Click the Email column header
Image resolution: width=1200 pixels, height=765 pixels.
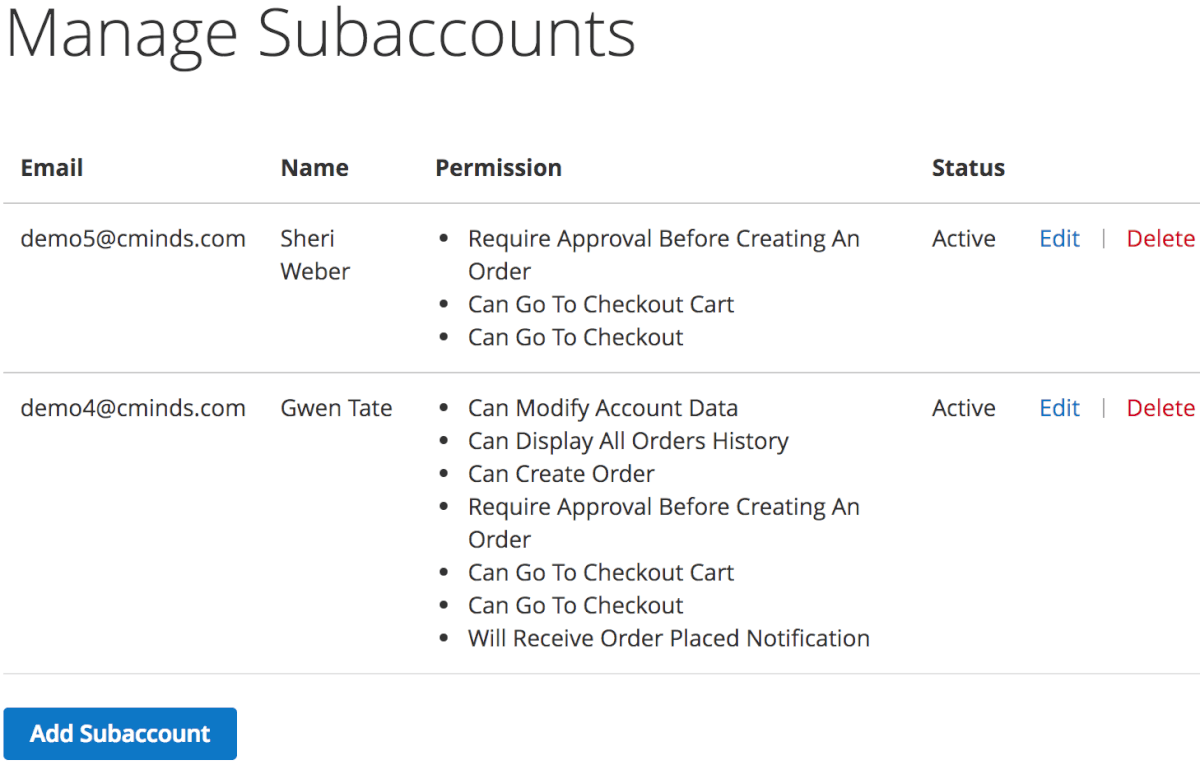click(x=52, y=168)
